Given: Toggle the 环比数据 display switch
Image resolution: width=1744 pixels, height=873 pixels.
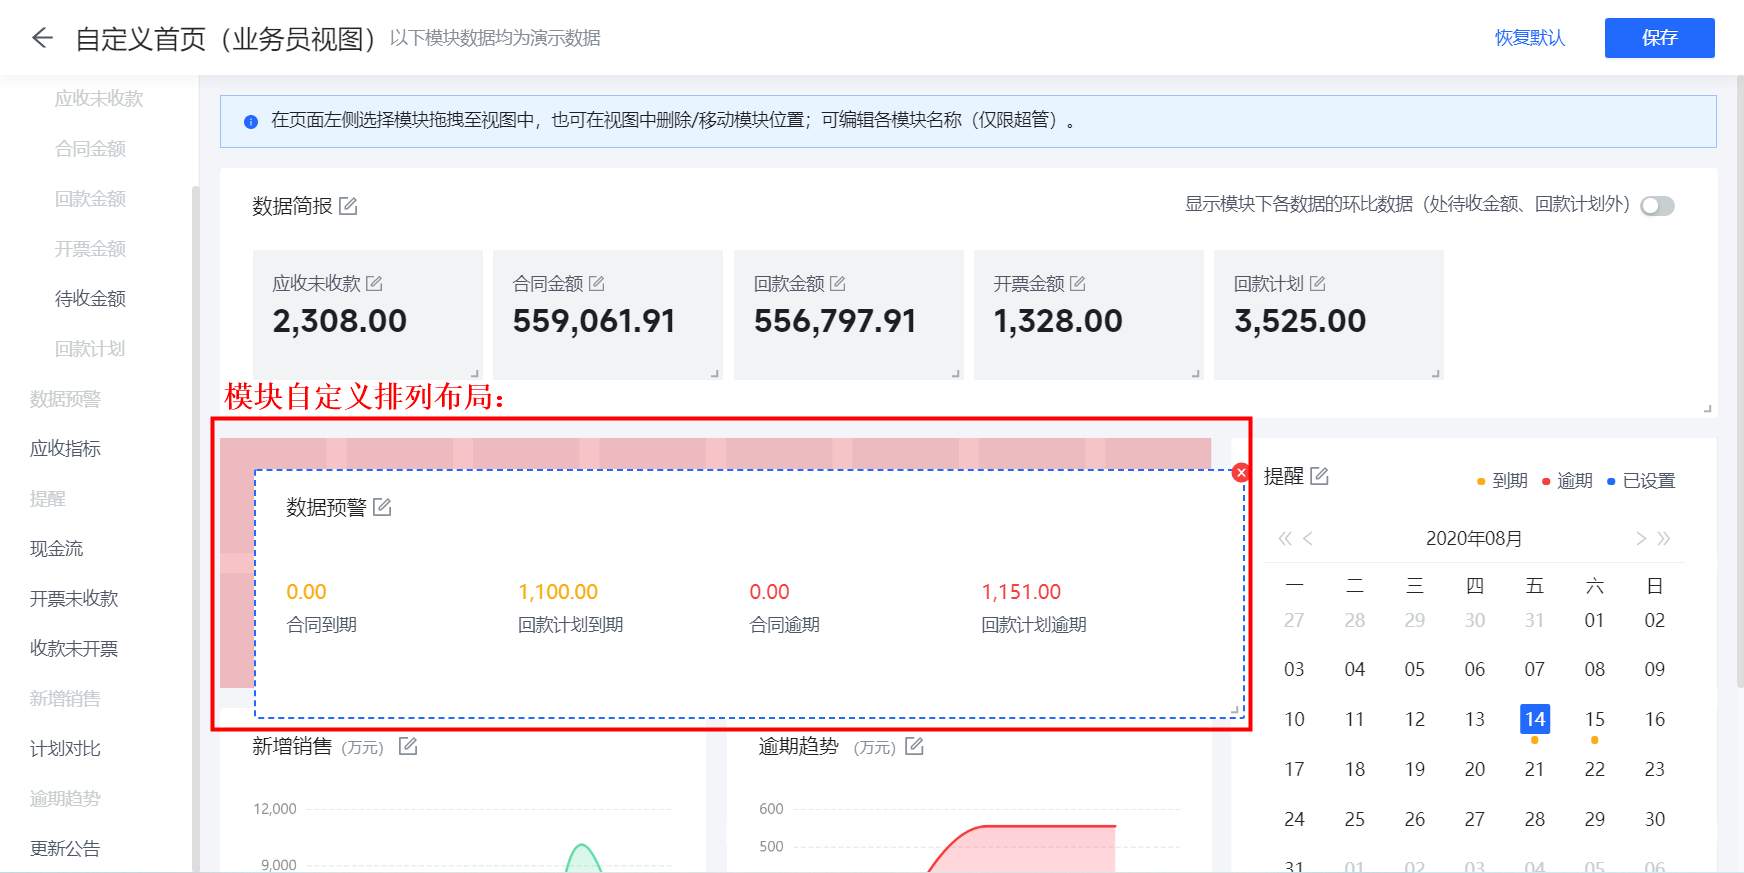Looking at the screenshot, I should [1657, 206].
